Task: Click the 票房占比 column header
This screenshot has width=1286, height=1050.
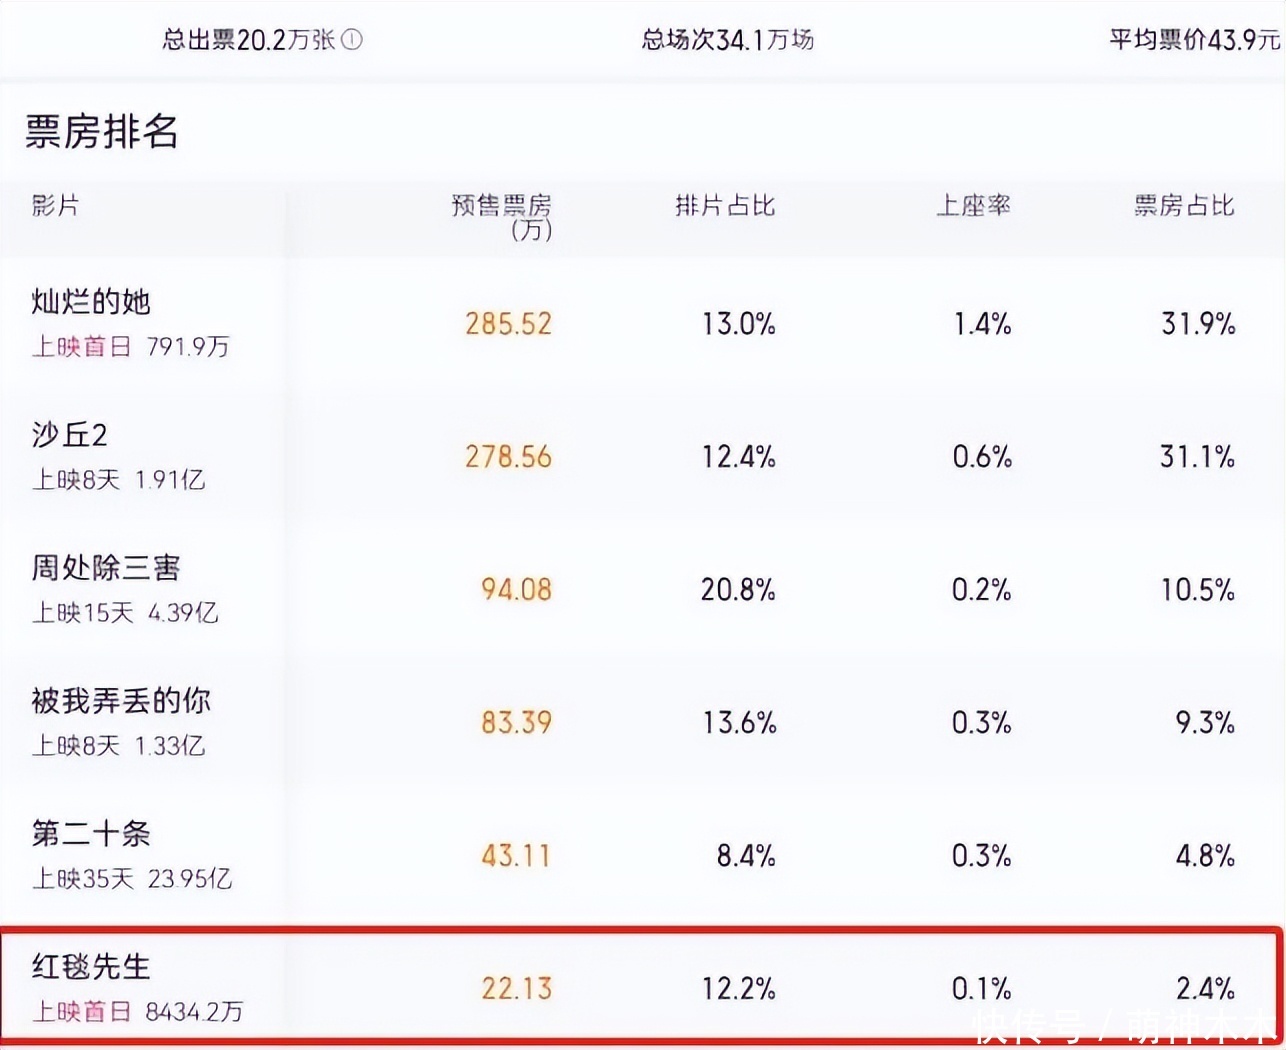Action: point(1184,206)
